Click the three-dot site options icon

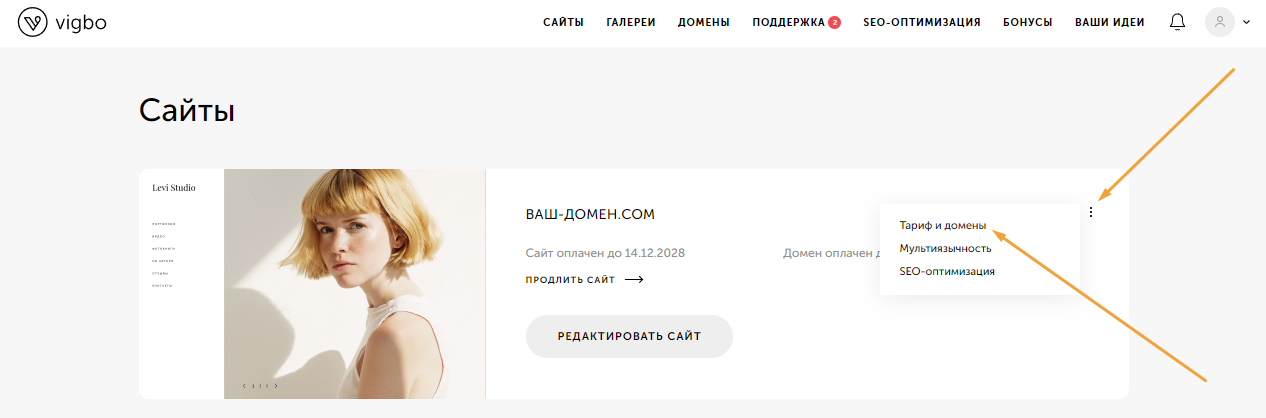pos(1091,211)
